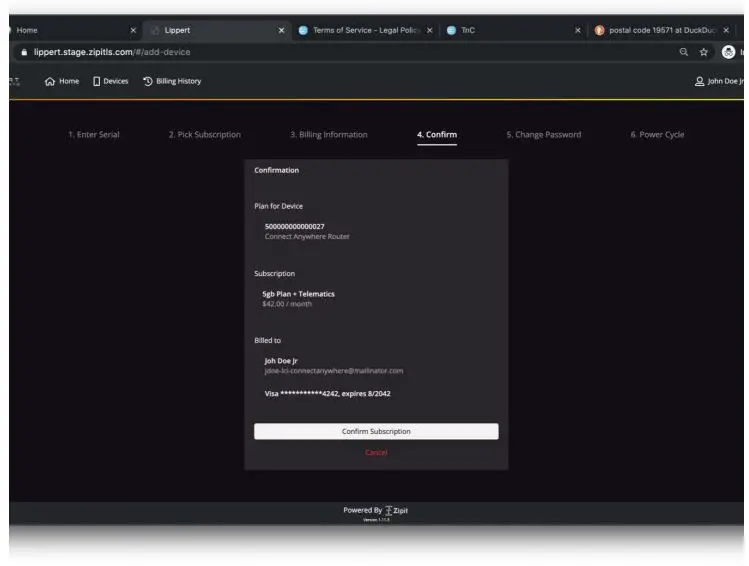
Task: Open the John Doe Jr user menu
Action: [719, 81]
